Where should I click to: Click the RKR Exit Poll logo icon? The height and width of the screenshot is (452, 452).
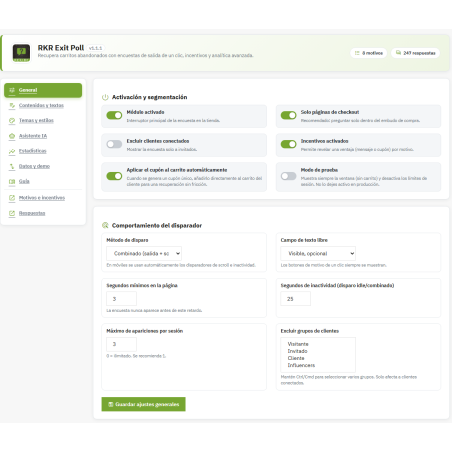pyautogui.click(x=21, y=53)
